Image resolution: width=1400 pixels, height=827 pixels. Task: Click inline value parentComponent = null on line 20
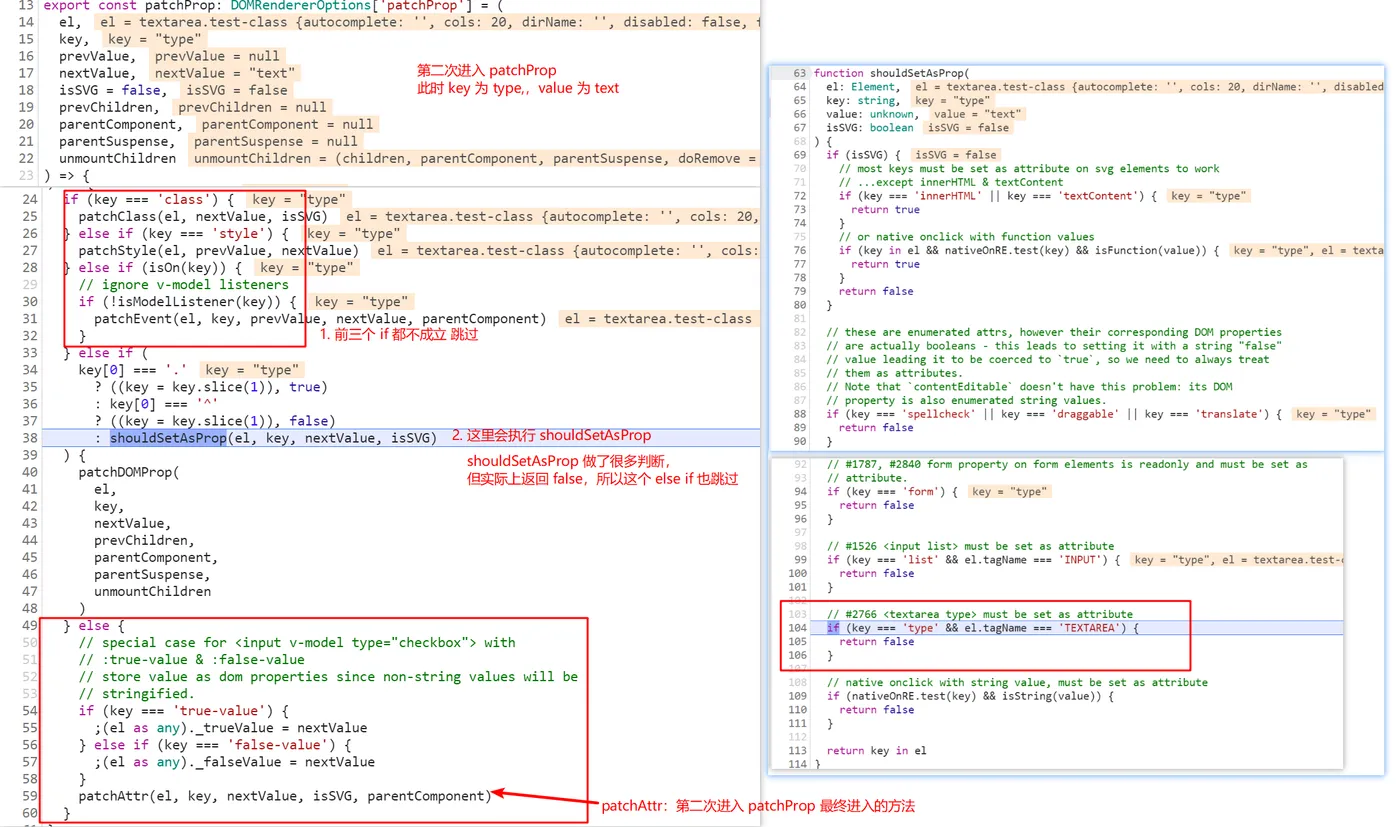(x=287, y=124)
